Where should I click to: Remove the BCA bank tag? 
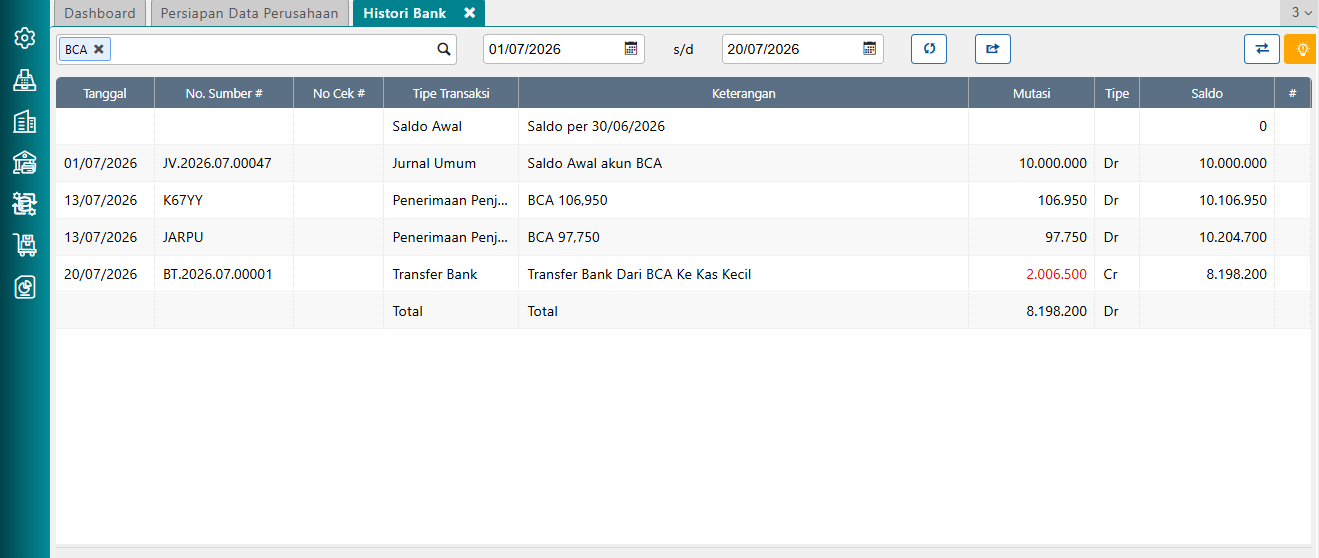tap(99, 49)
